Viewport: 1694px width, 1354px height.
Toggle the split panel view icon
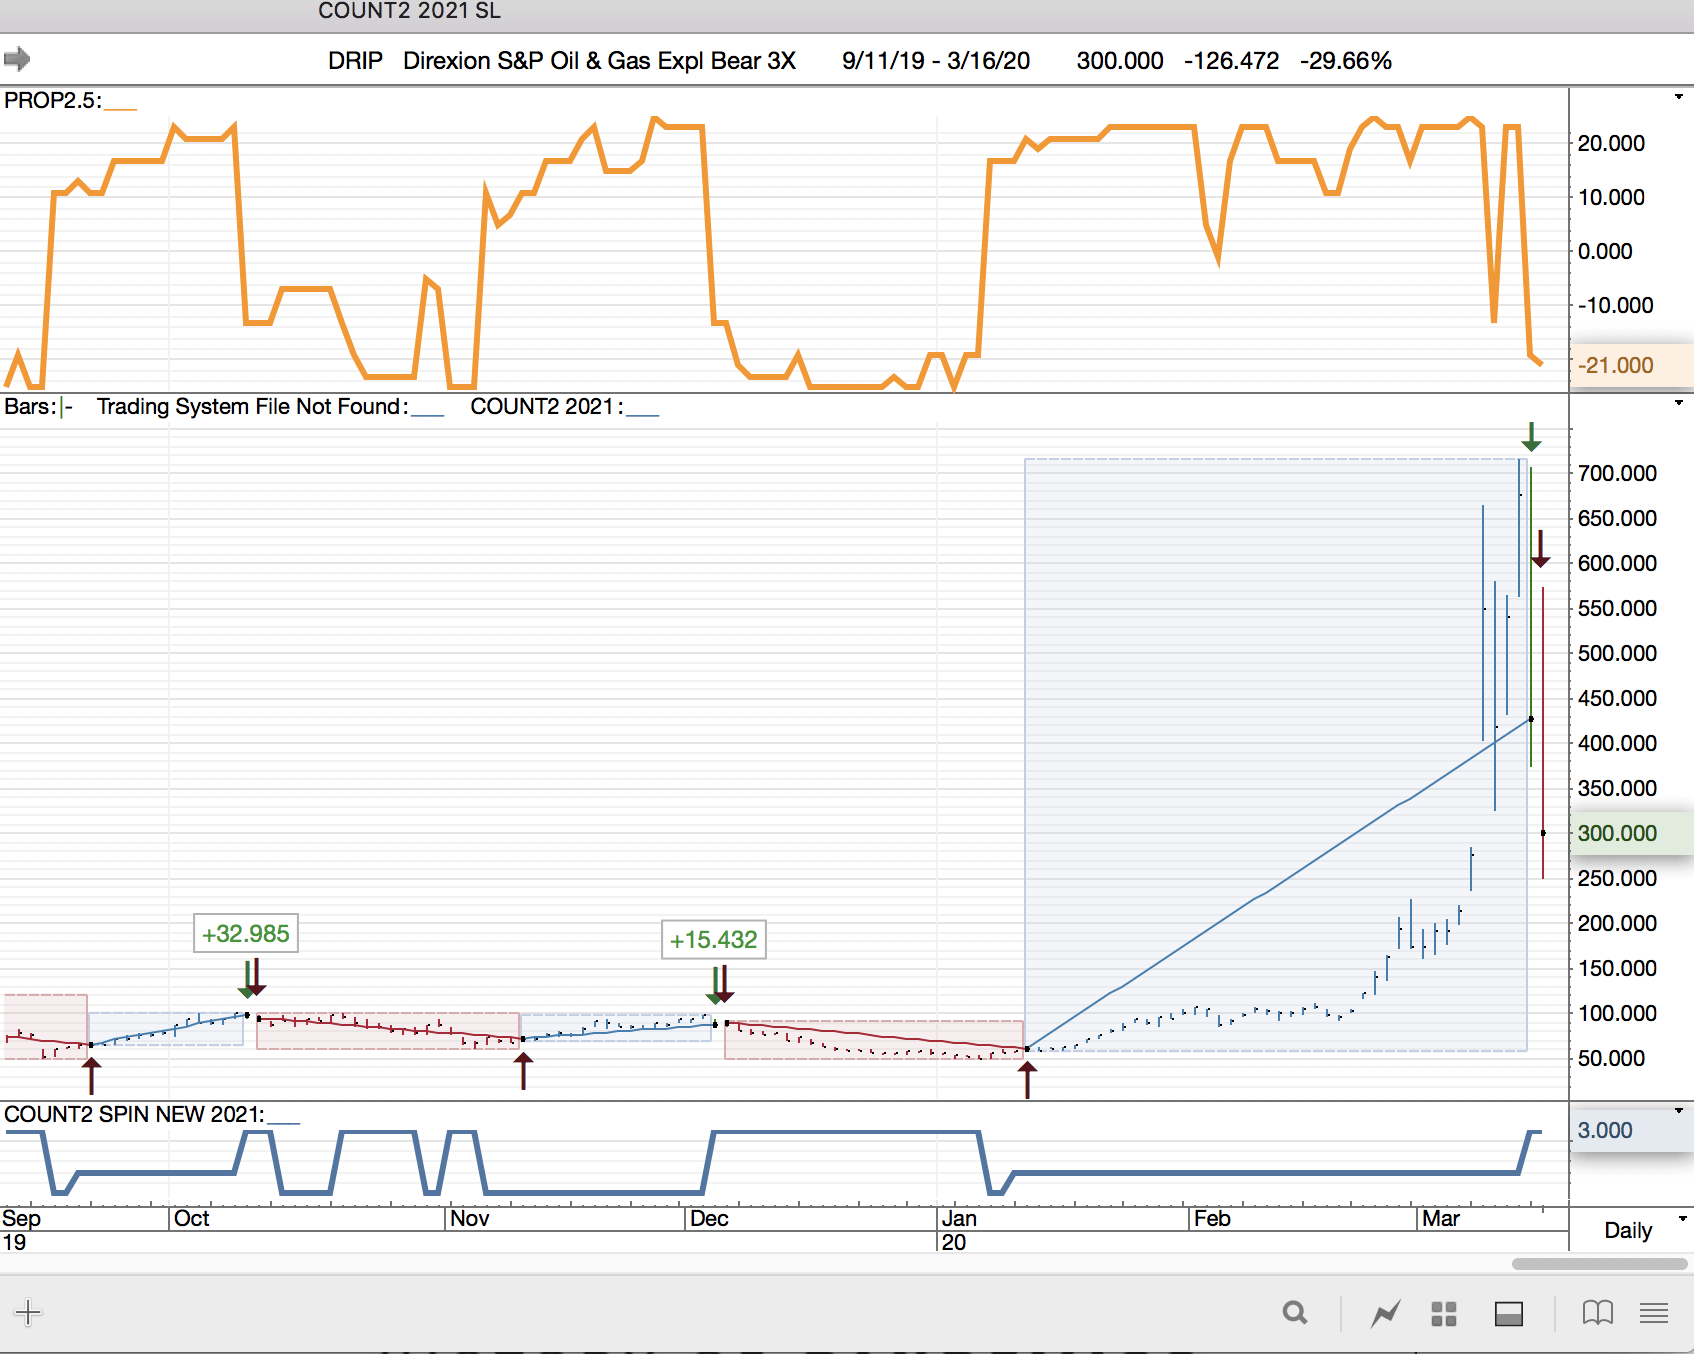click(1509, 1313)
